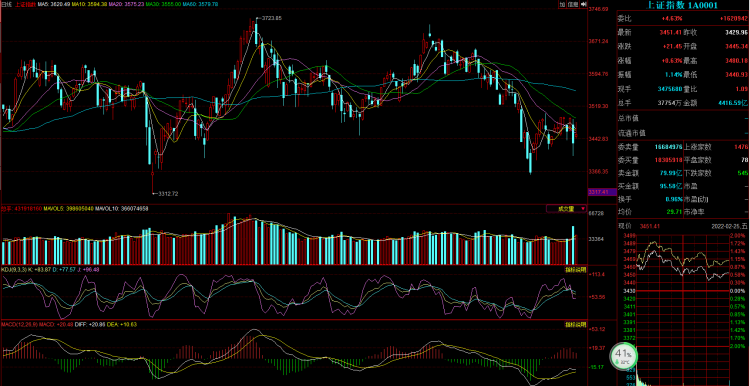Screen dimensions: 750x386
Task: Click the 指标说明 label on KDJ panel
Action: [x=576, y=269]
